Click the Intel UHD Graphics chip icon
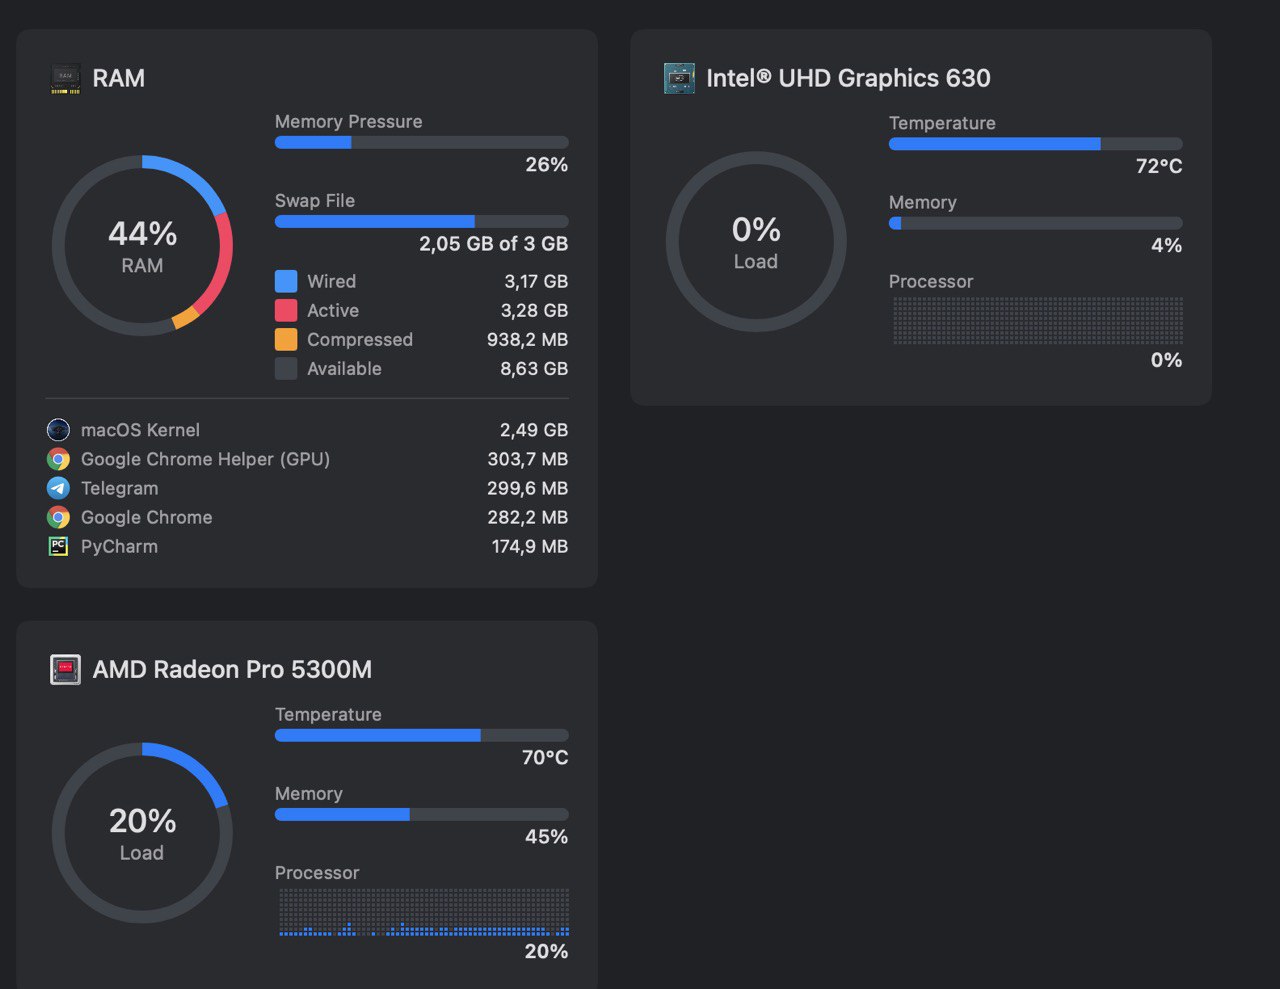This screenshot has height=989, width=1280. [679, 78]
